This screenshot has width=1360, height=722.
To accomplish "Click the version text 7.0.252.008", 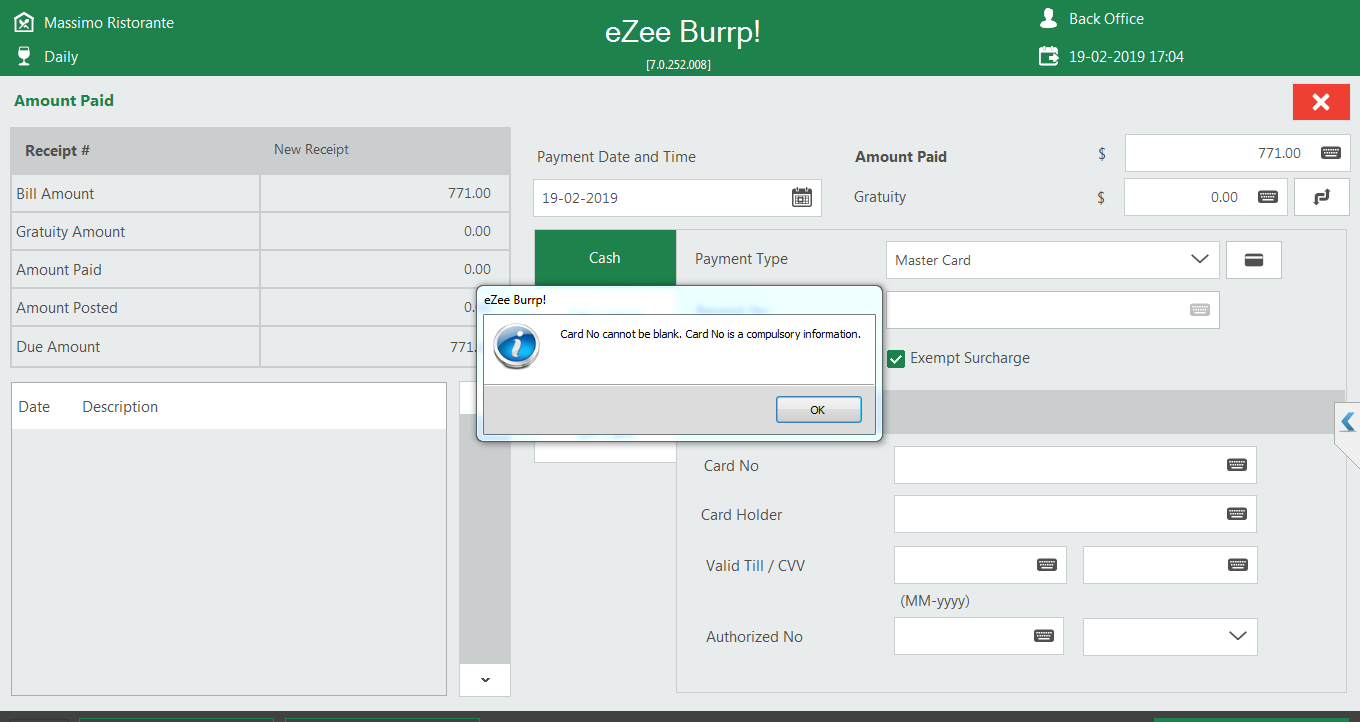I will (x=679, y=64).
